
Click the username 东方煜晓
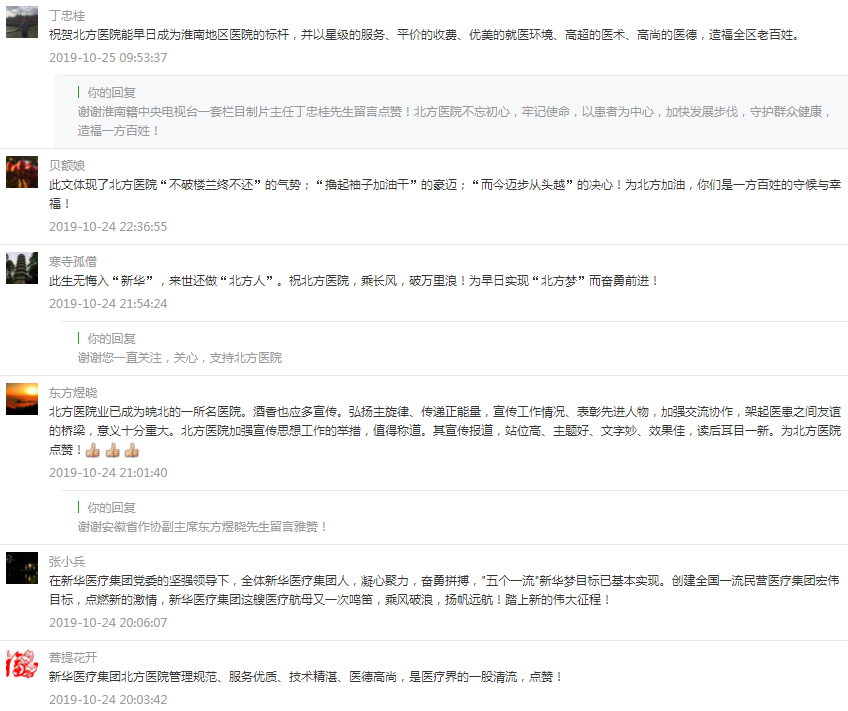click(x=73, y=393)
